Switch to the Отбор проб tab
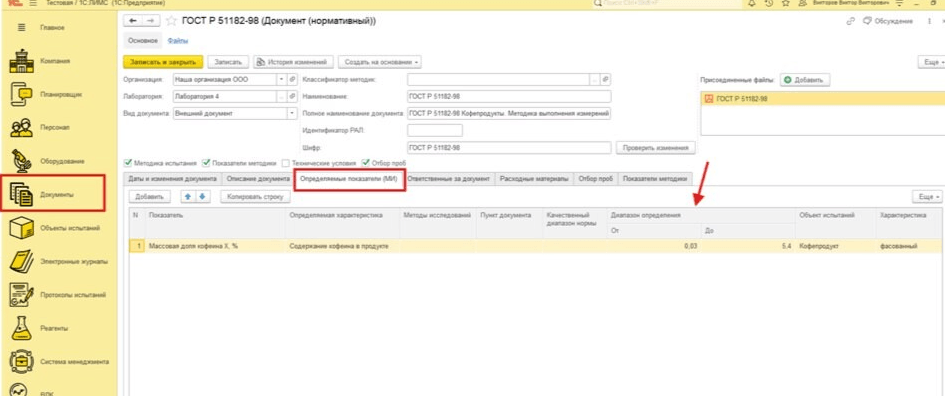 pyautogui.click(x=595, y=179)
